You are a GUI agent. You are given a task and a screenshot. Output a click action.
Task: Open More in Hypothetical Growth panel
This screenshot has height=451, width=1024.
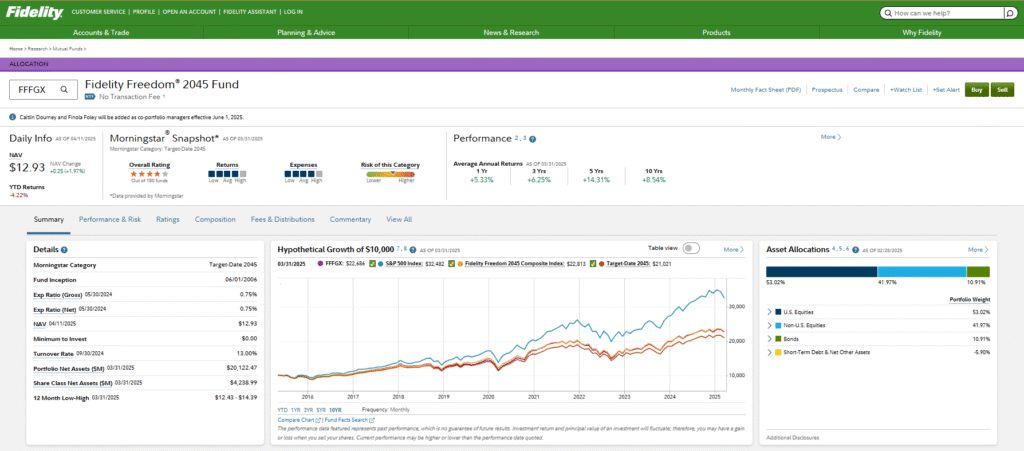click(x=733, y=249)
